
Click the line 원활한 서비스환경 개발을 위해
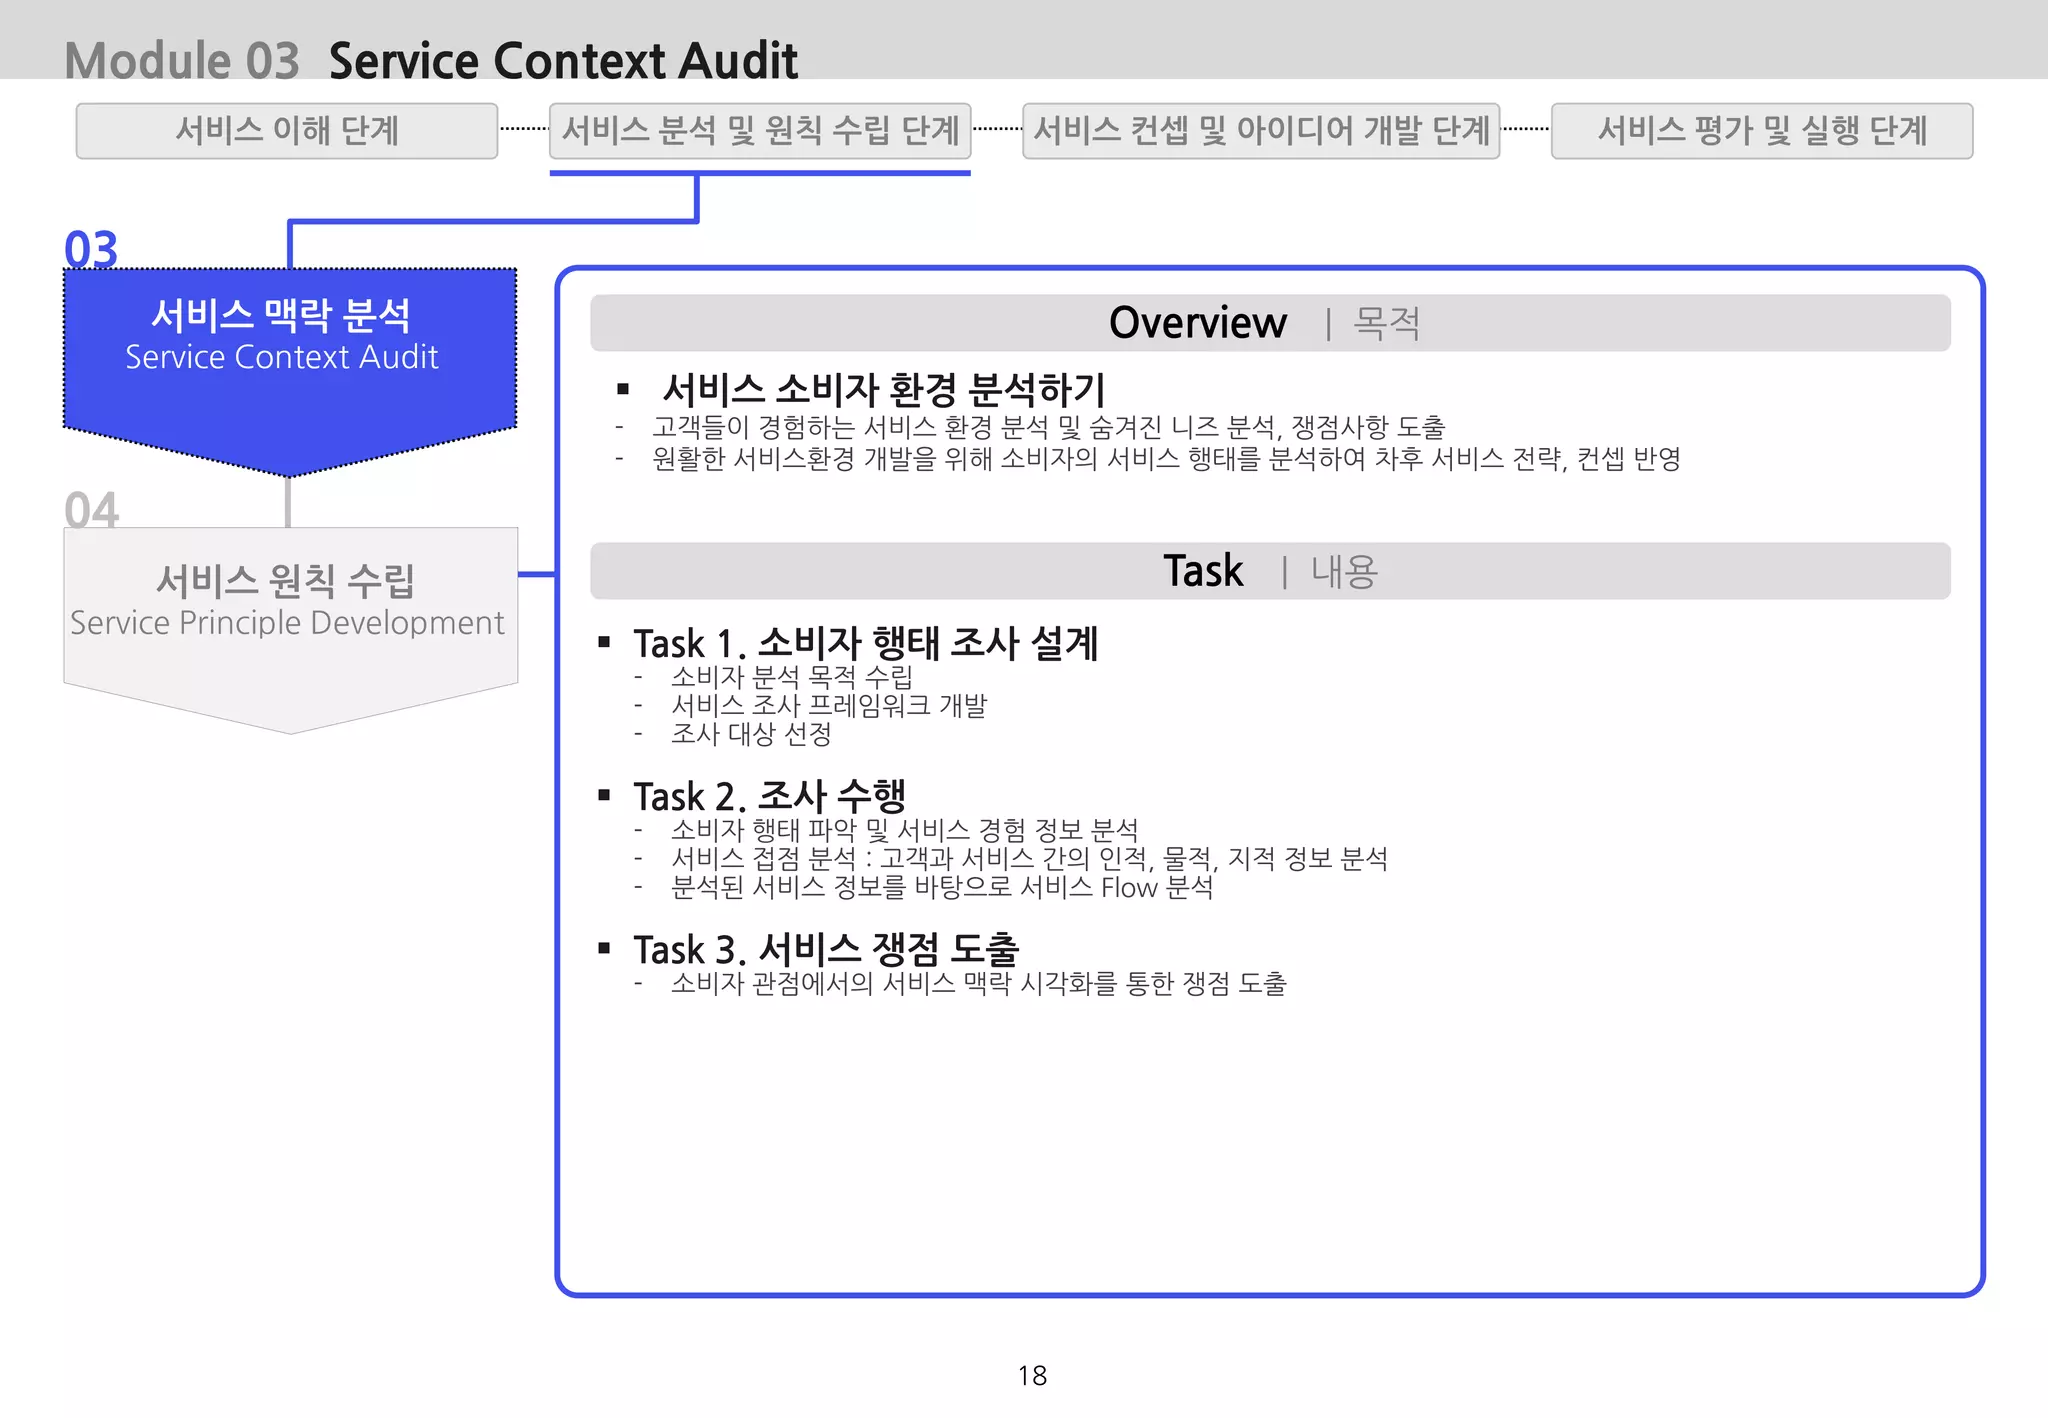click(x=1166, y=459)
